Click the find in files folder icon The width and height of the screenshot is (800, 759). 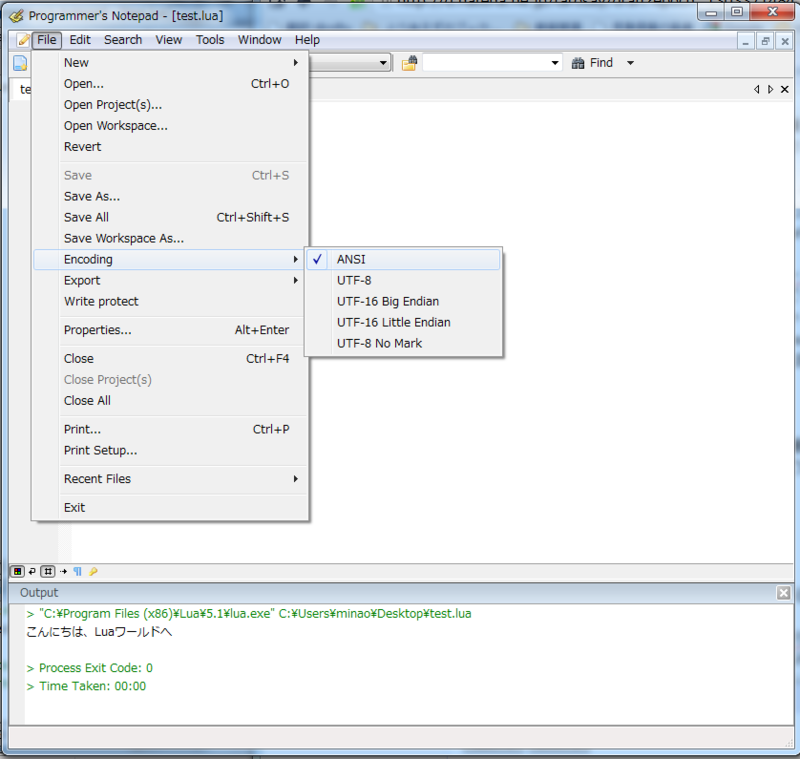tap(409, 63)
